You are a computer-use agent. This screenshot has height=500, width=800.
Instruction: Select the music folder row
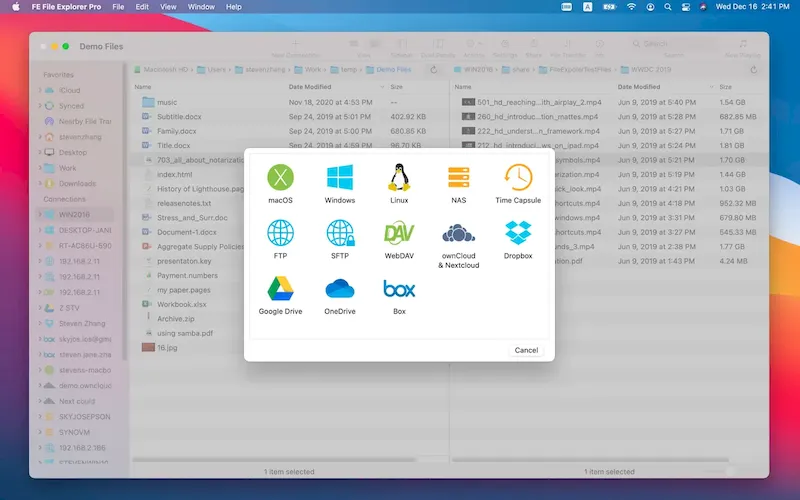(x=289, y=102)
